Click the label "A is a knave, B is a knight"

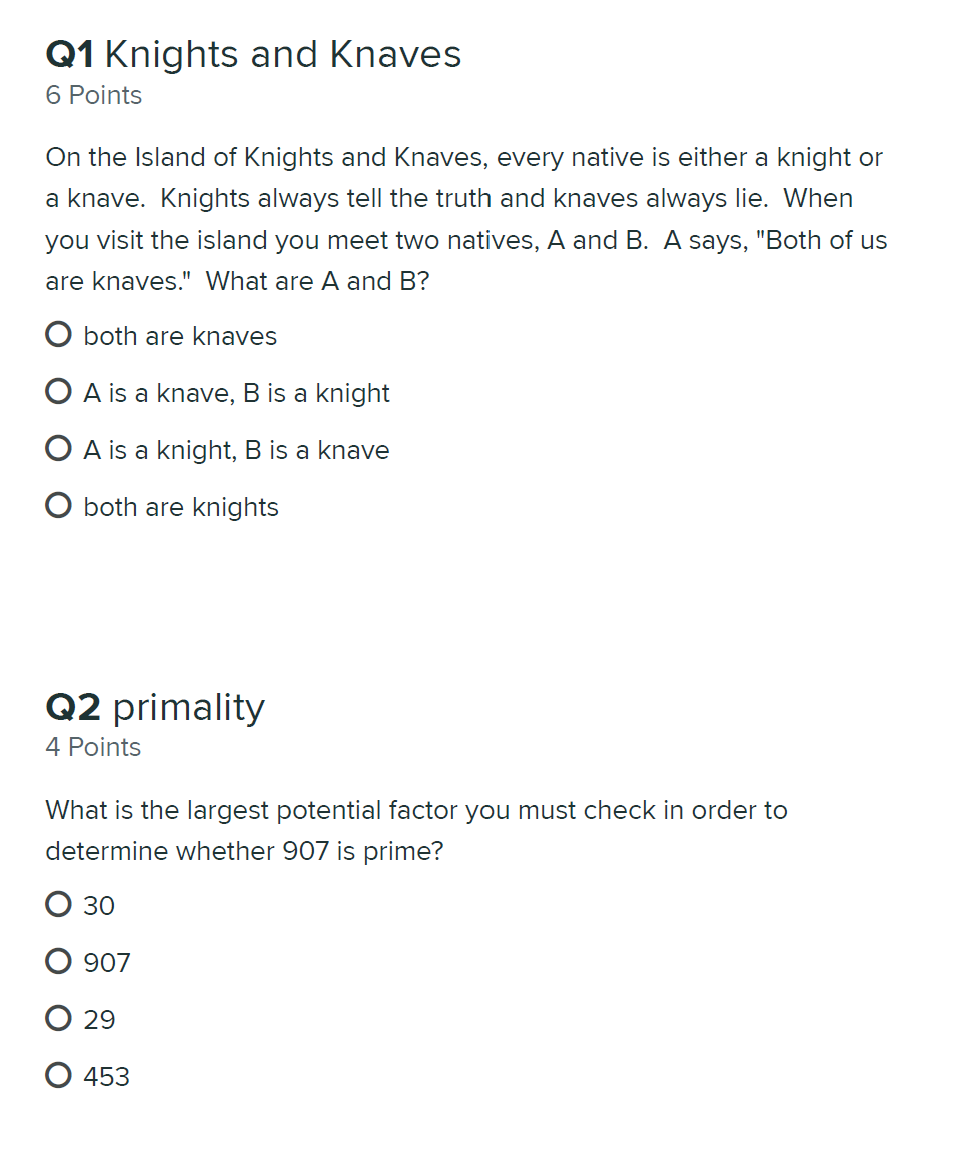coord(236,393)
